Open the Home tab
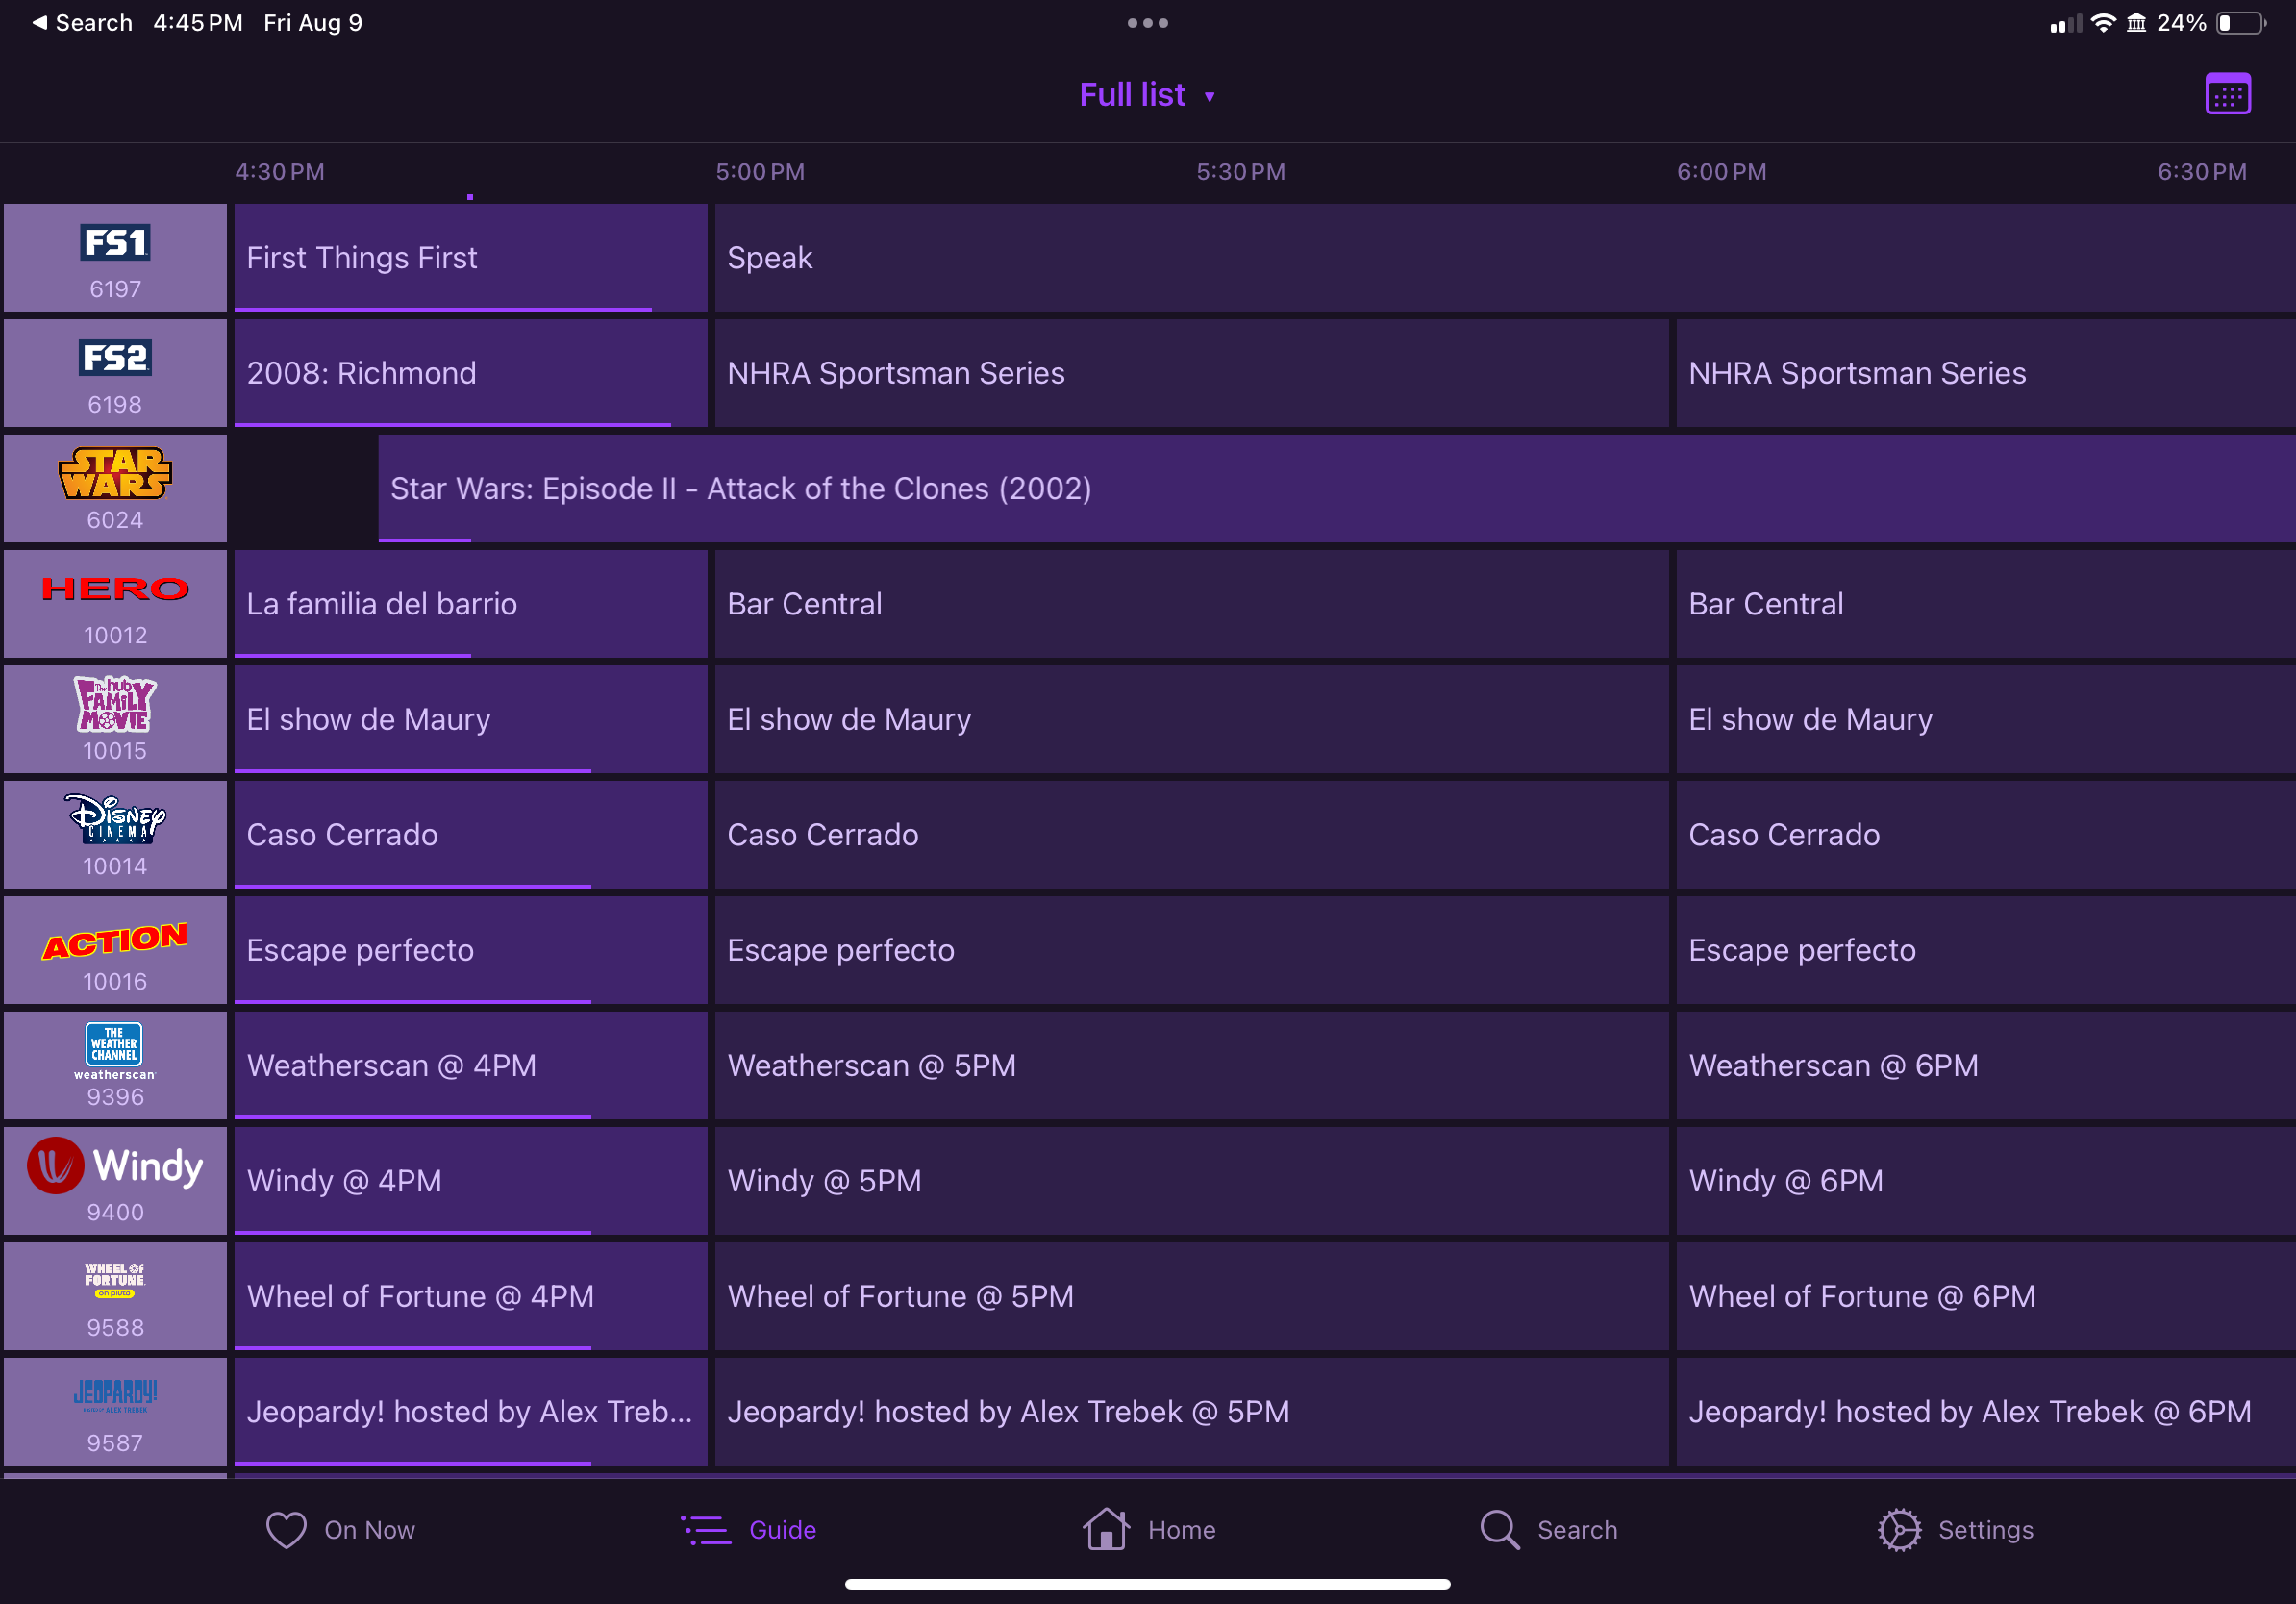Screen dimensions: 2296x1604 tap(1149, 1530)
